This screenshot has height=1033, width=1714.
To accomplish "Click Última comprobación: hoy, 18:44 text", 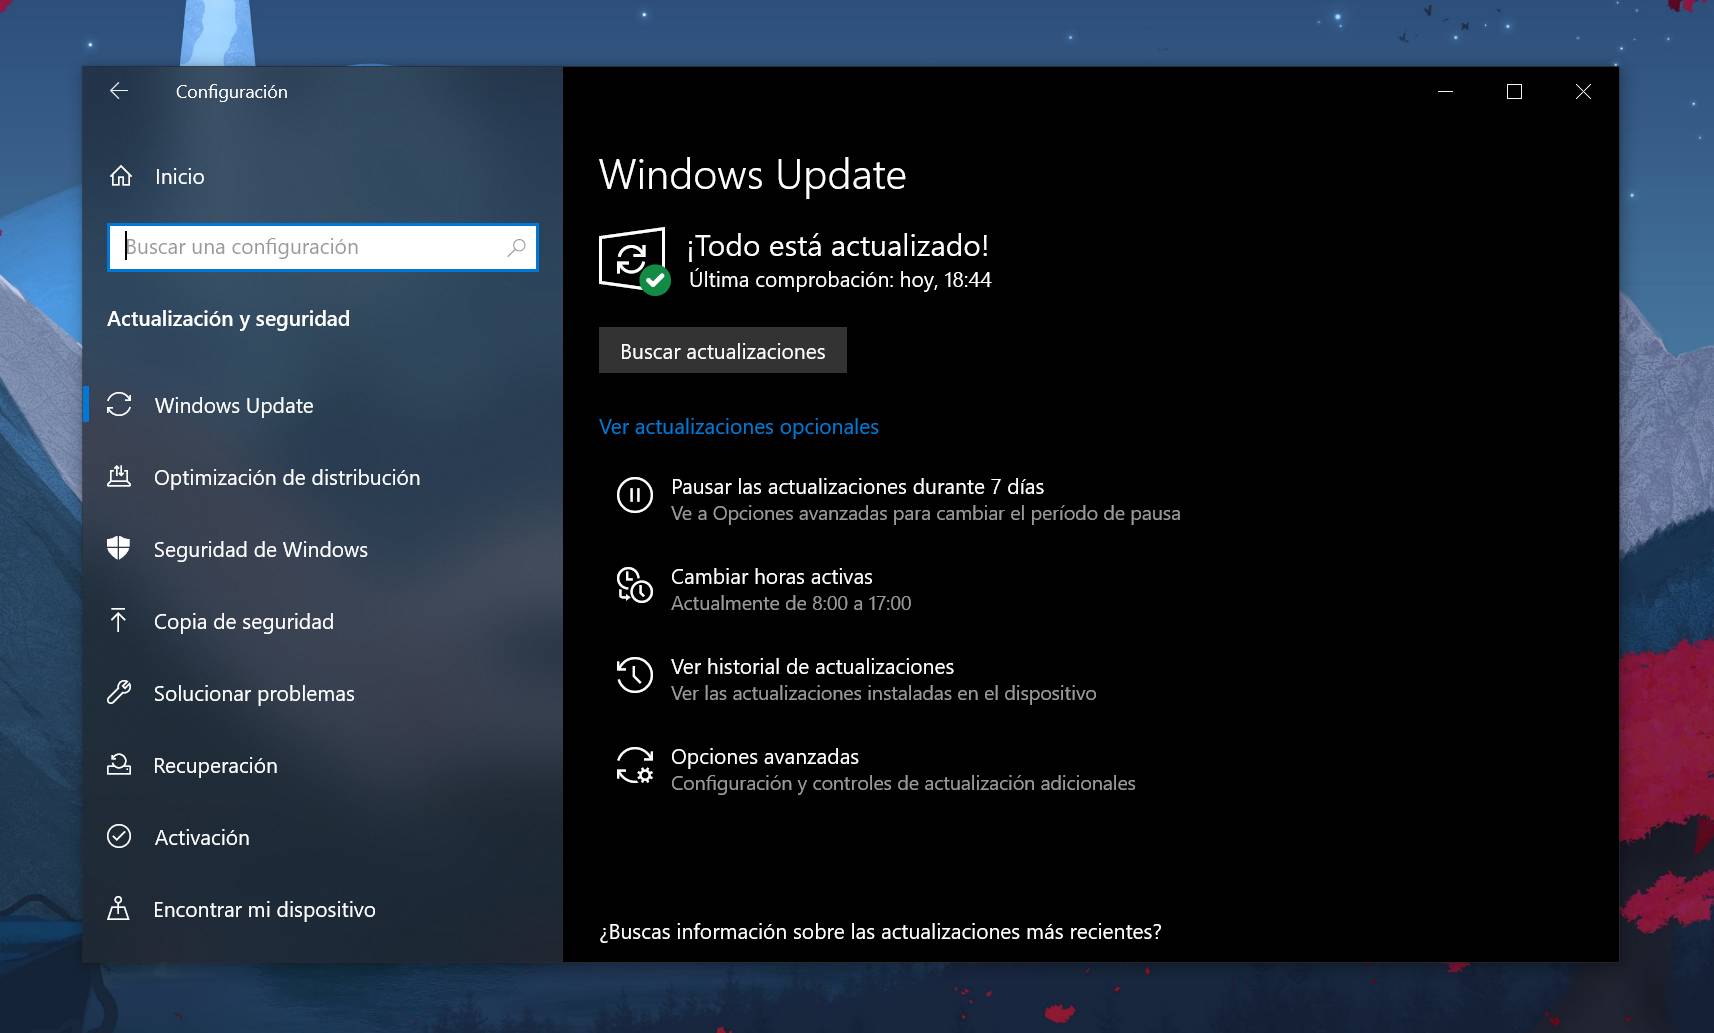I will click(x=840, y=280).
